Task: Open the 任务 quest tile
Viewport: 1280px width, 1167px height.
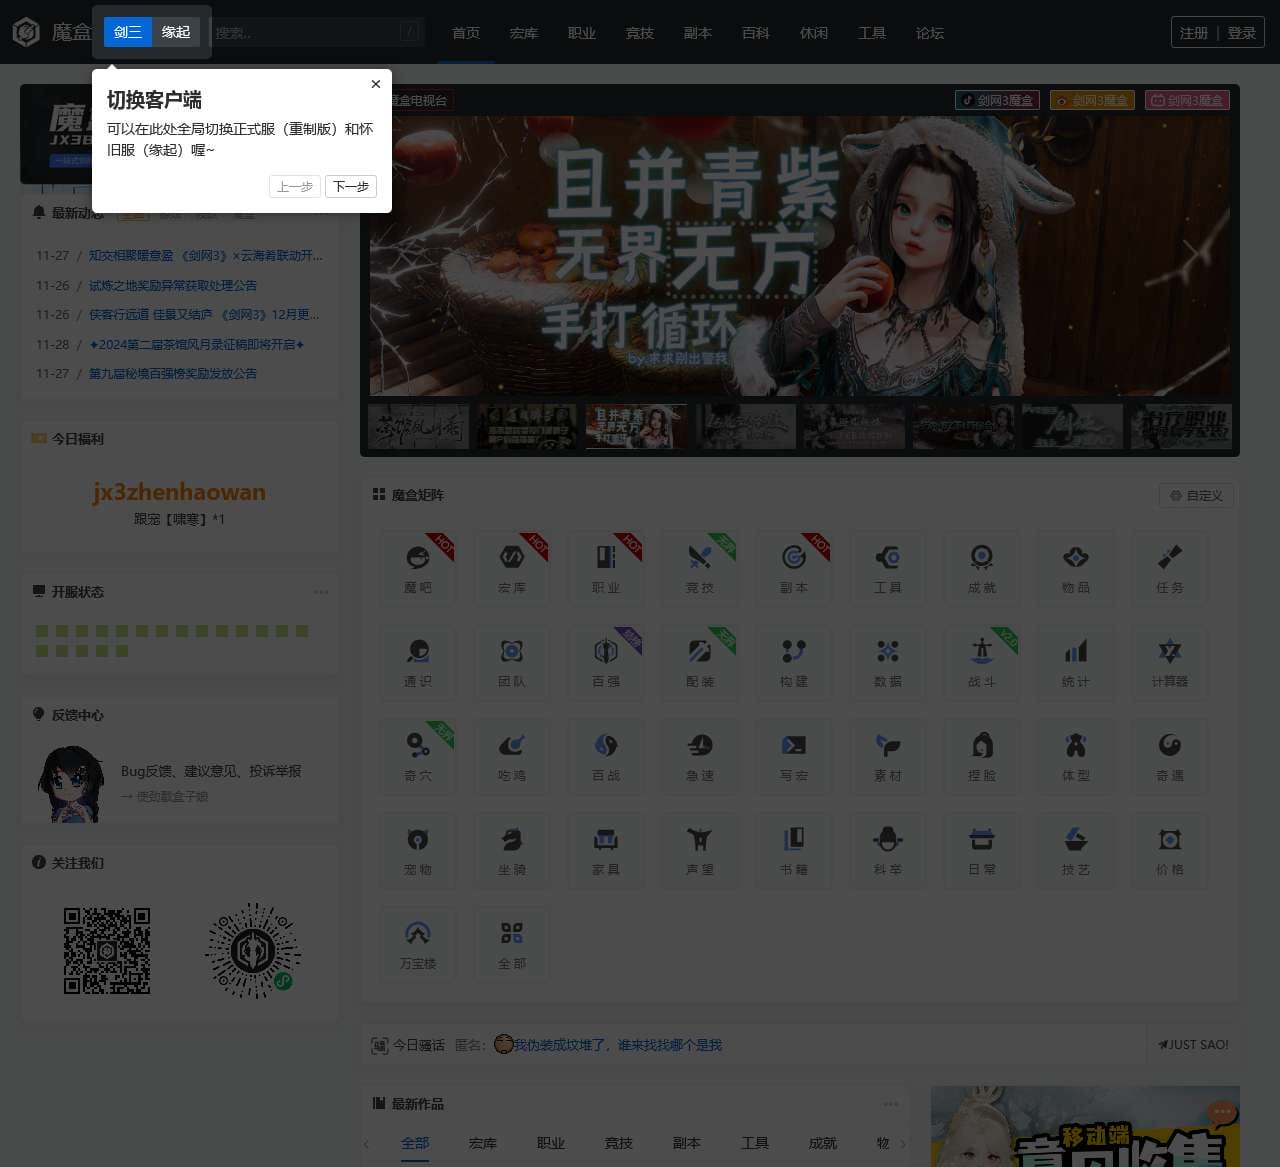Action: tap(1170, 567)
